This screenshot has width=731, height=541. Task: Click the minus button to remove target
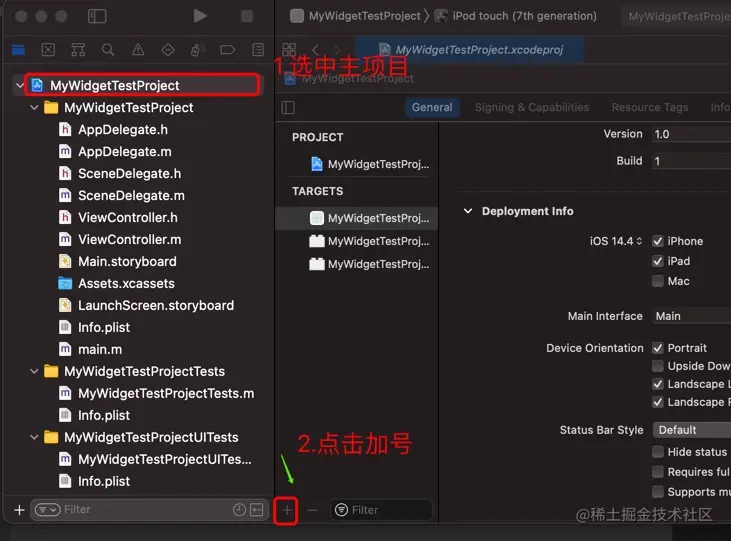312,510
